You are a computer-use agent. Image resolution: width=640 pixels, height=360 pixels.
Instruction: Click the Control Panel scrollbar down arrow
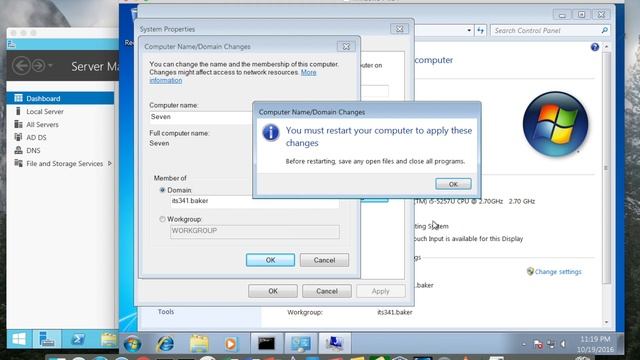pyautogui.click(x=607, y=322)
